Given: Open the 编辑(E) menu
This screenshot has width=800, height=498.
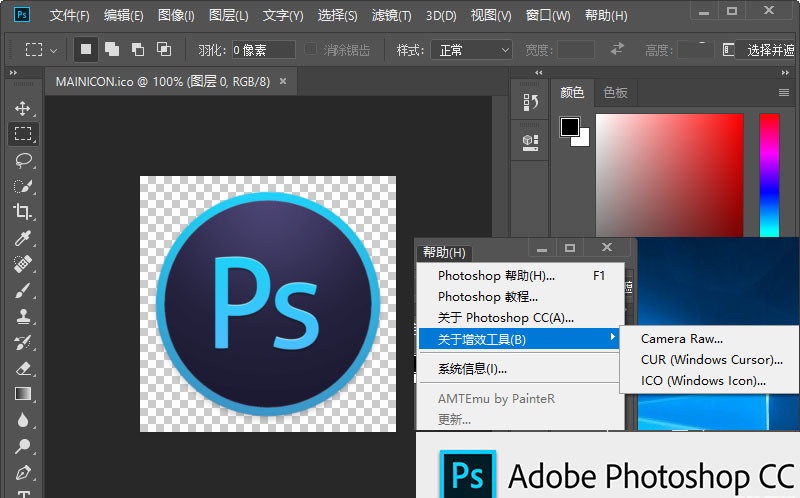Looking at the screenshot, I should pyautogui.click(x=123, y=16).
